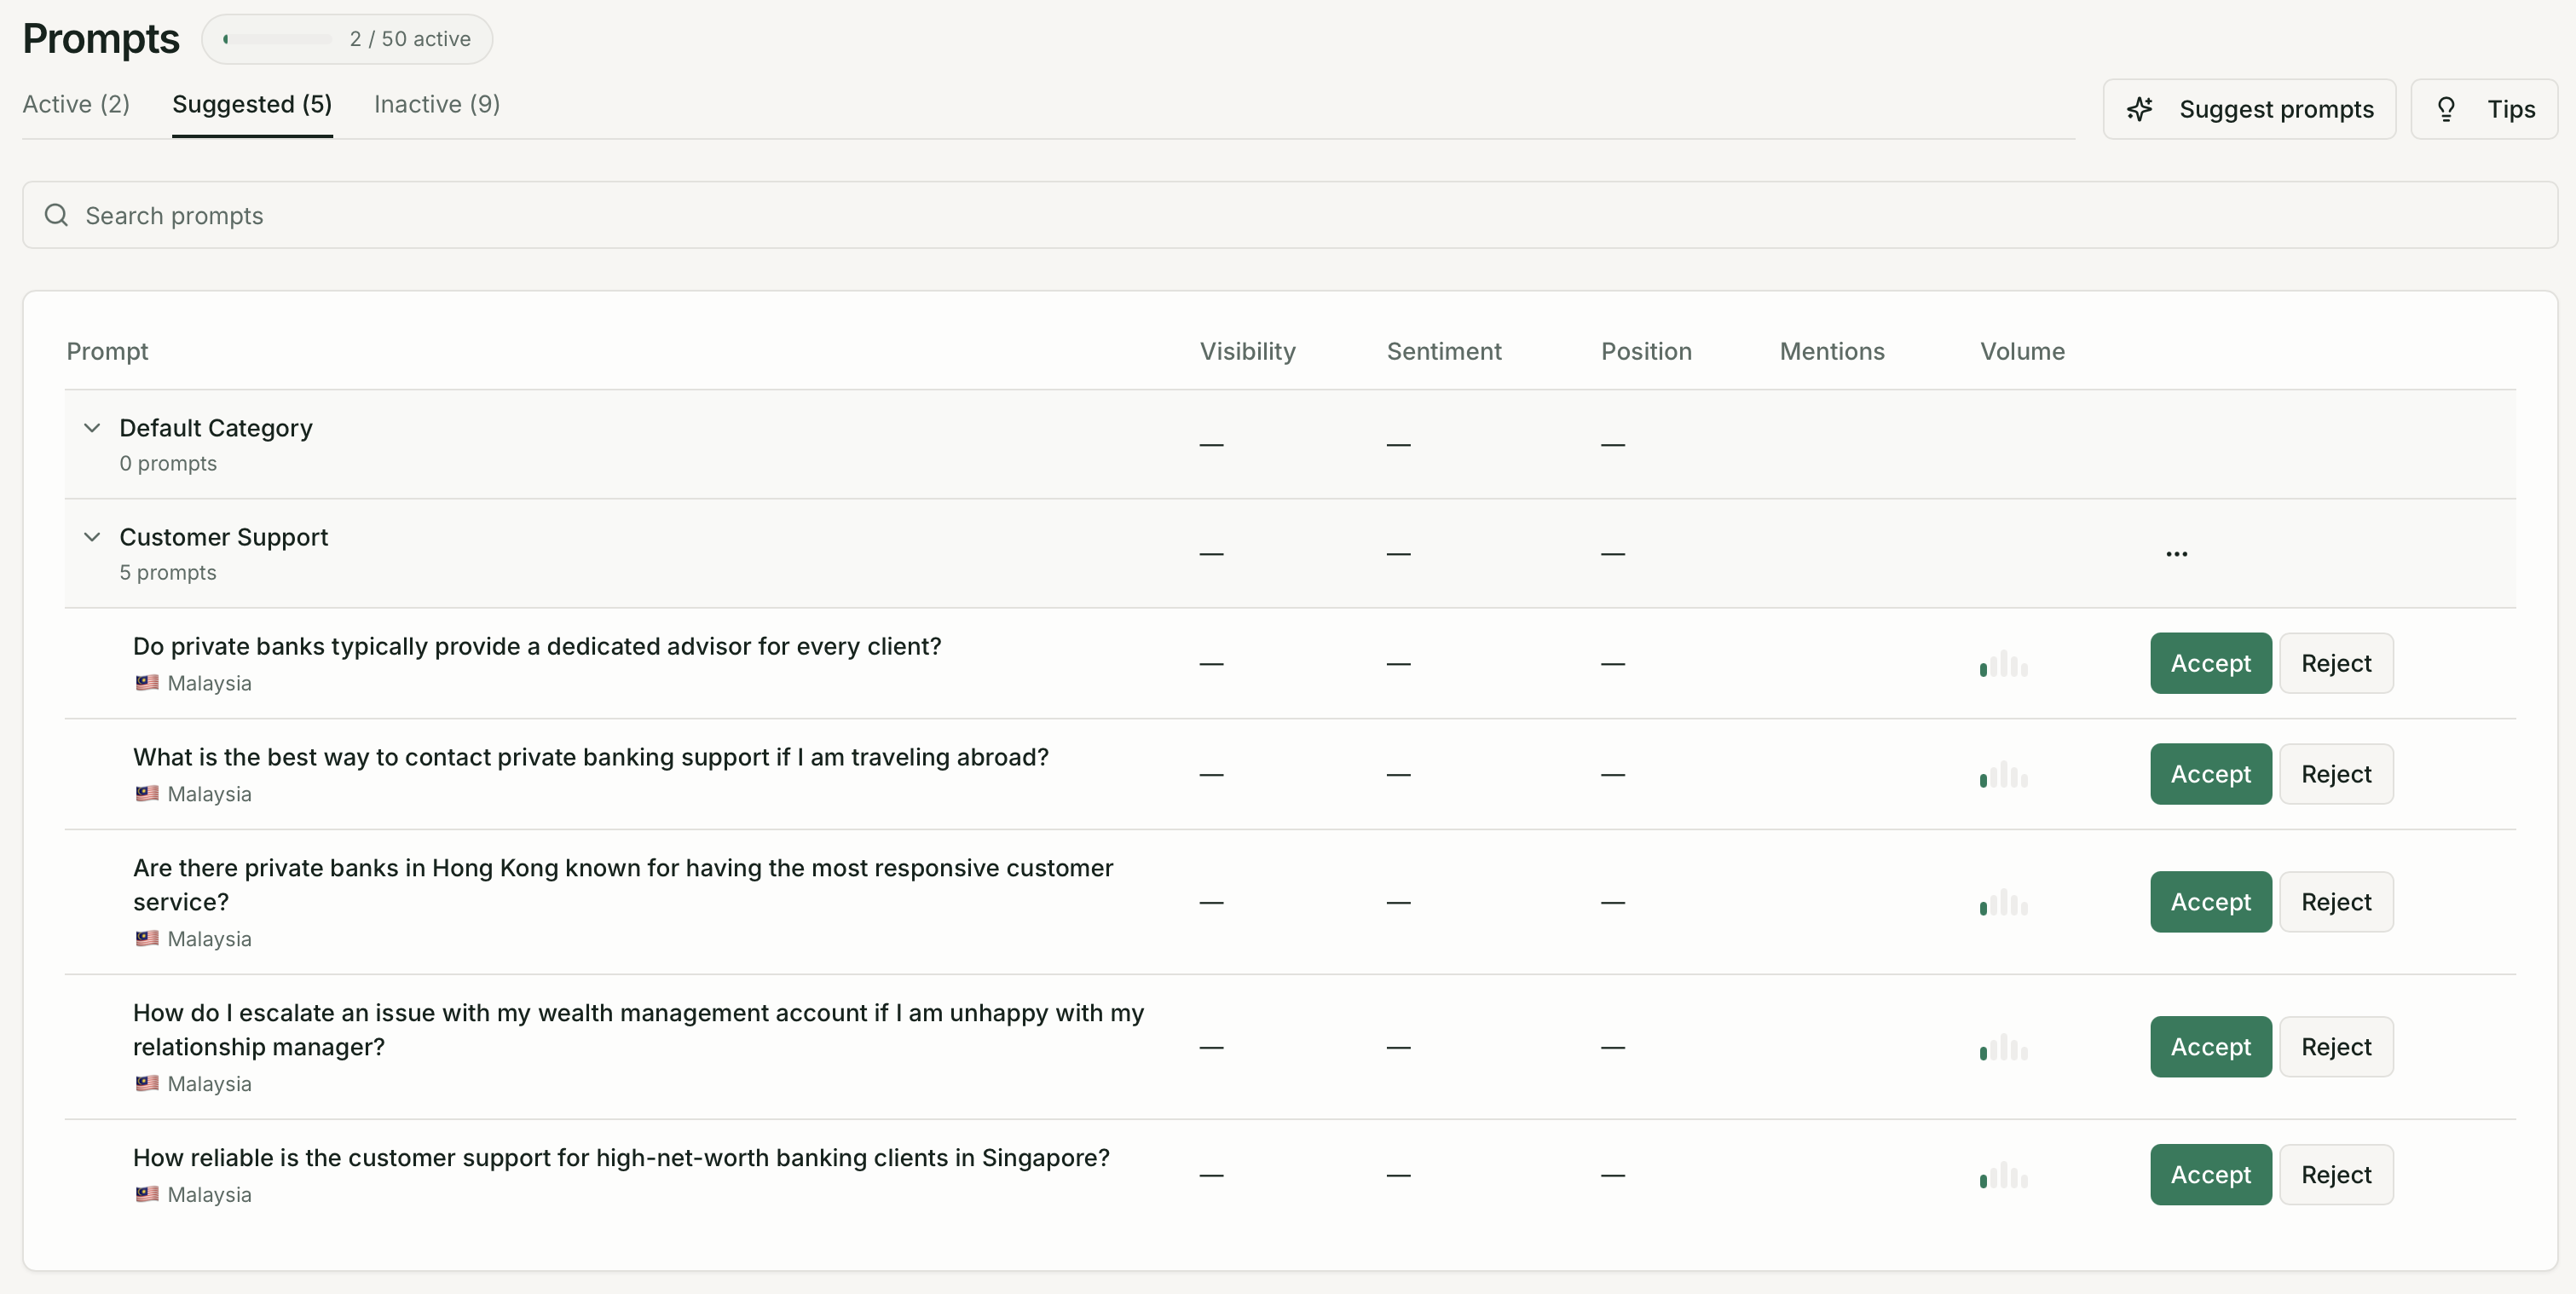Viewport: 2576px width, 1294px height.
Task: Switch to the Active (2) tab
Action: point(76,104)
